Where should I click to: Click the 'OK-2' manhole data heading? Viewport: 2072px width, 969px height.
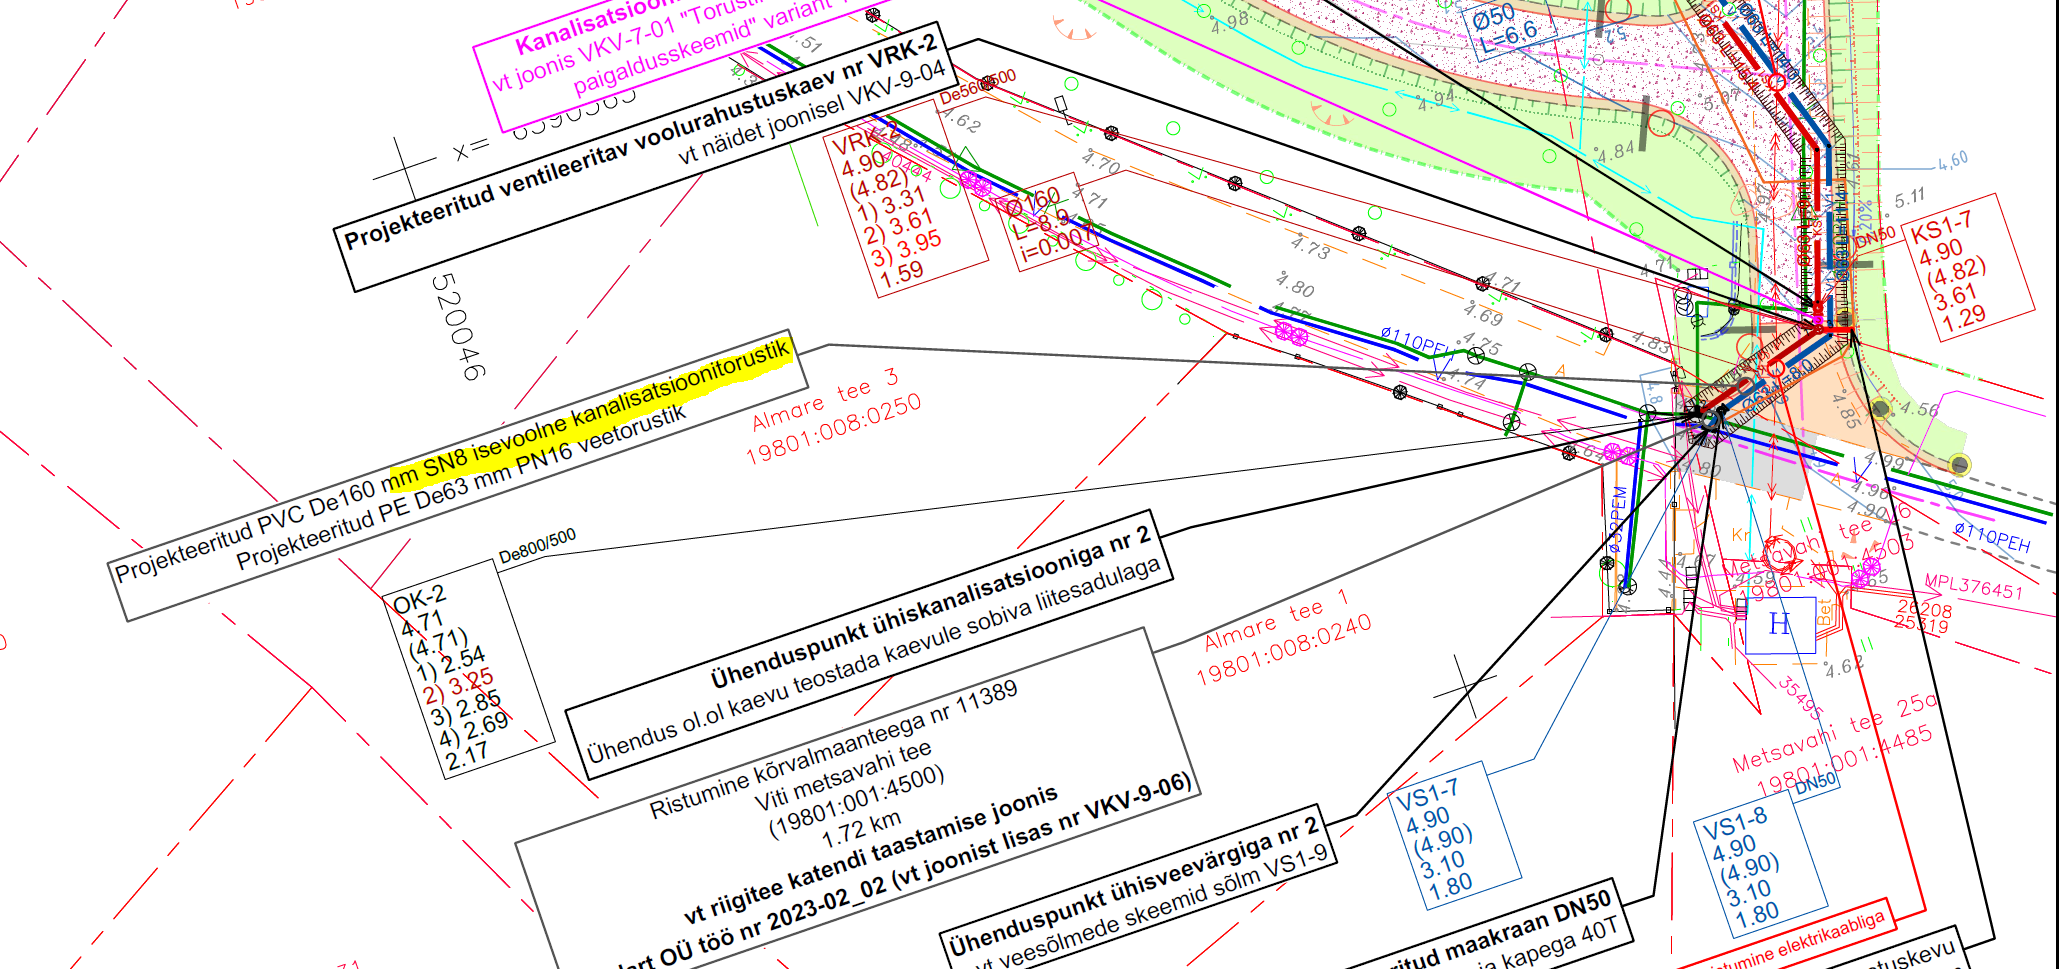point(419,601)
